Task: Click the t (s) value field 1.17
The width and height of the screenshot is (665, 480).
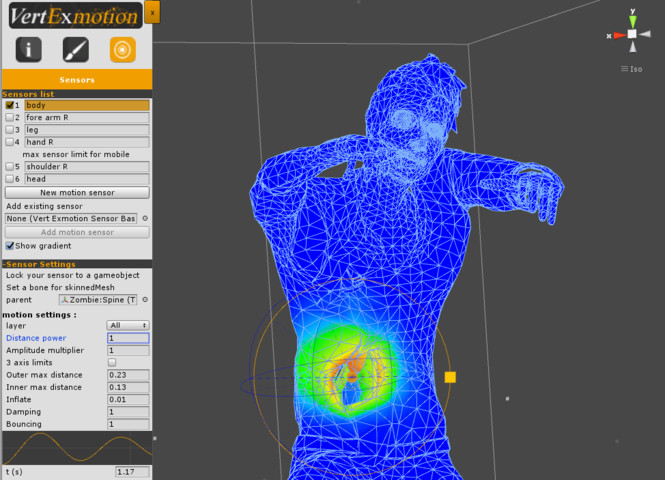Action: point(132,472)
